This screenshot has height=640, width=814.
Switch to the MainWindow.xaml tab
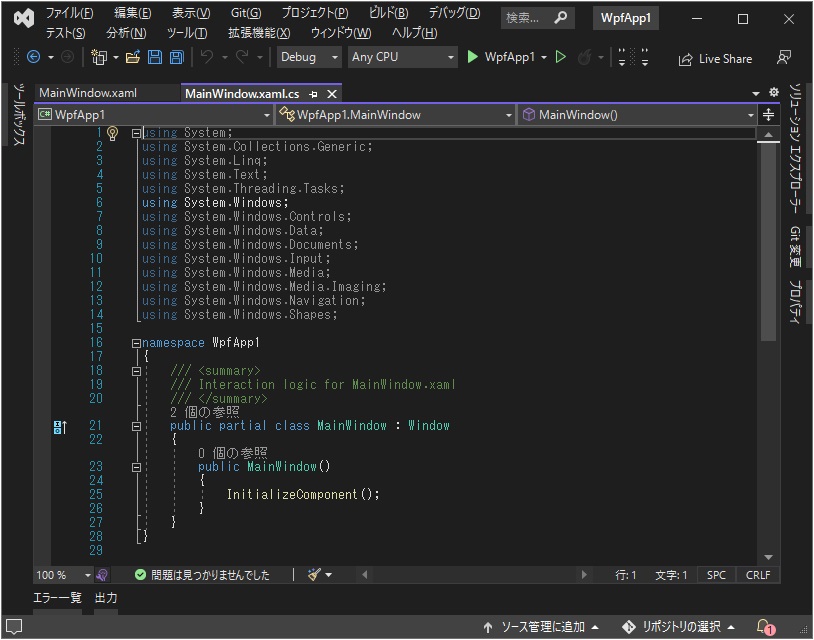click(88, 93)
